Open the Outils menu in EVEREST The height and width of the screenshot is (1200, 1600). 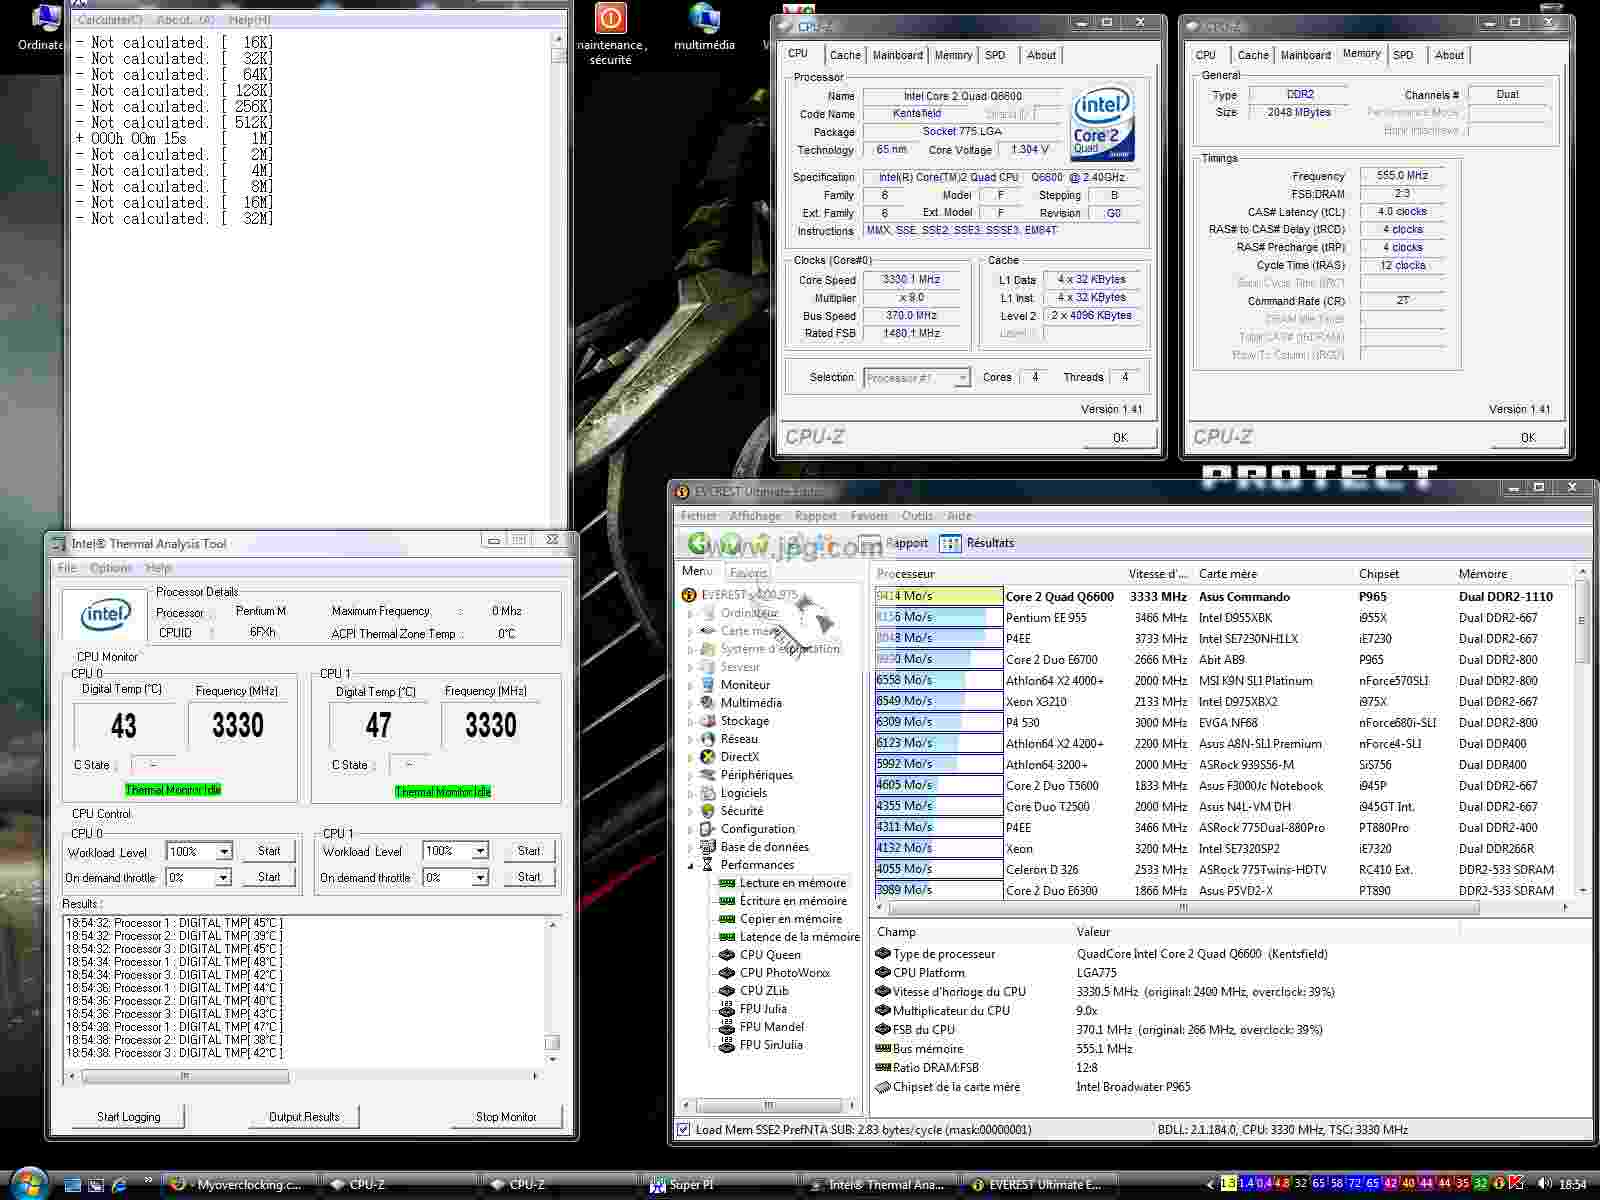point(917,516)
